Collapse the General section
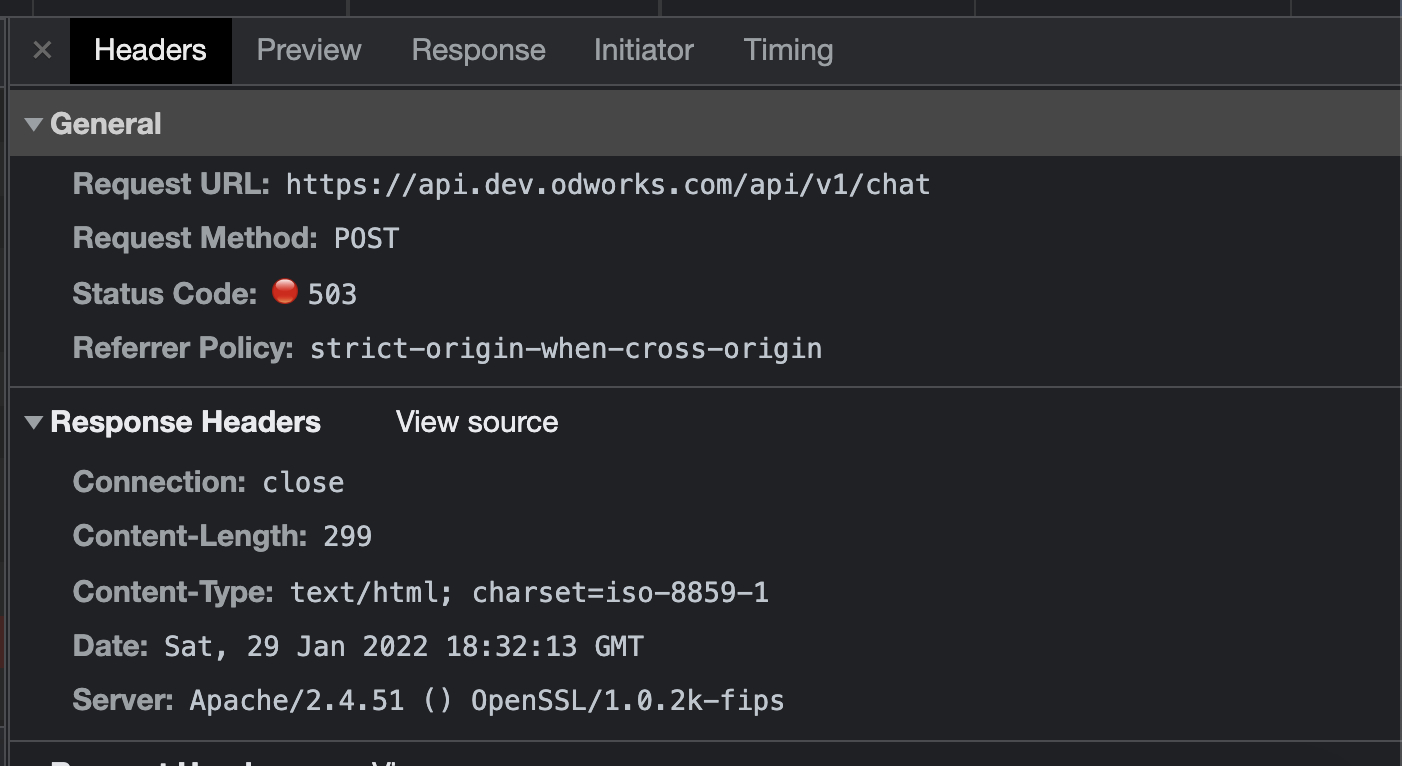 (34, 124)
